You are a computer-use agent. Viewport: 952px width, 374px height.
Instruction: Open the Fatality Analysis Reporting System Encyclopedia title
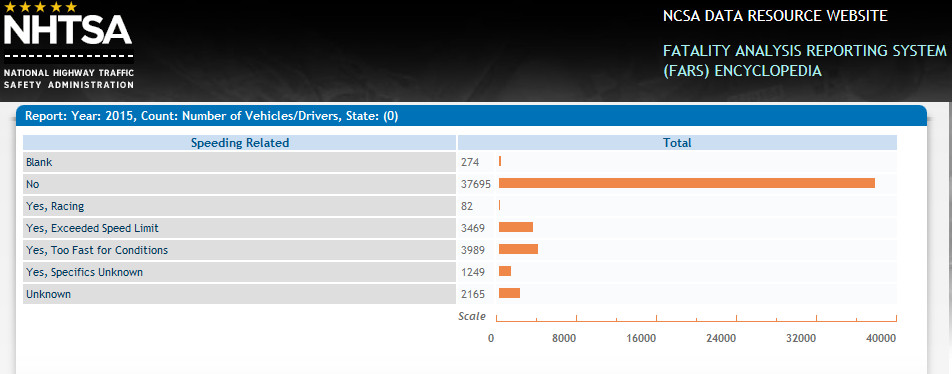(804, 61)
